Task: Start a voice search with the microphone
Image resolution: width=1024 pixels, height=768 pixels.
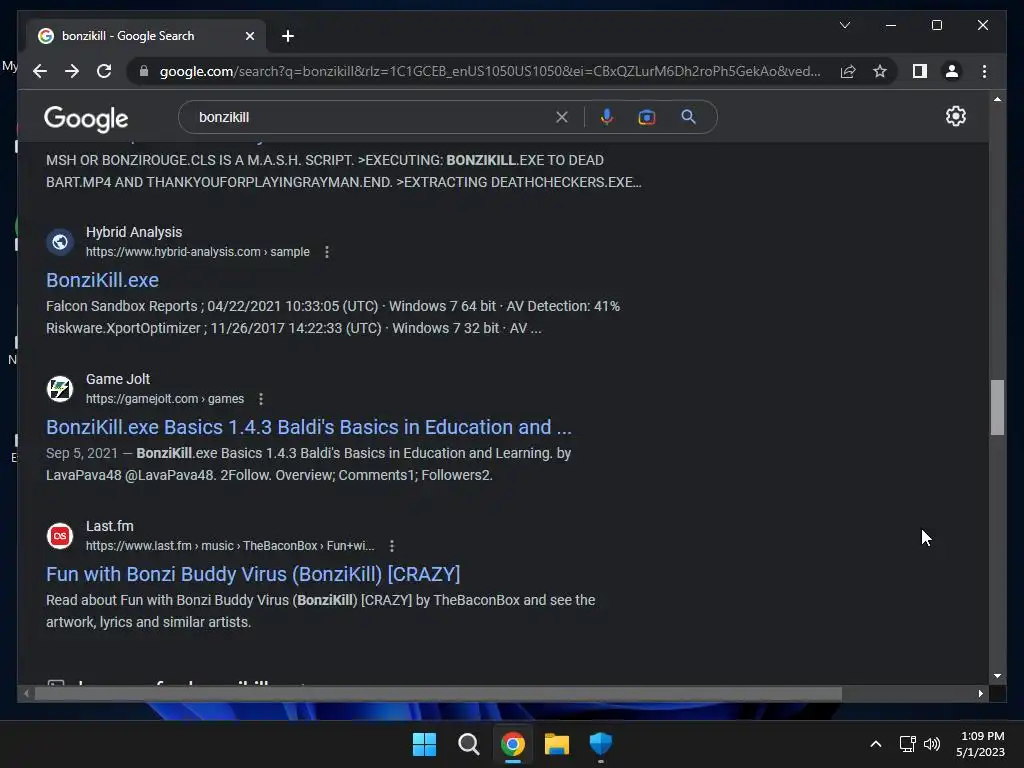Action: pyautogui.click(x=607, y=117)
